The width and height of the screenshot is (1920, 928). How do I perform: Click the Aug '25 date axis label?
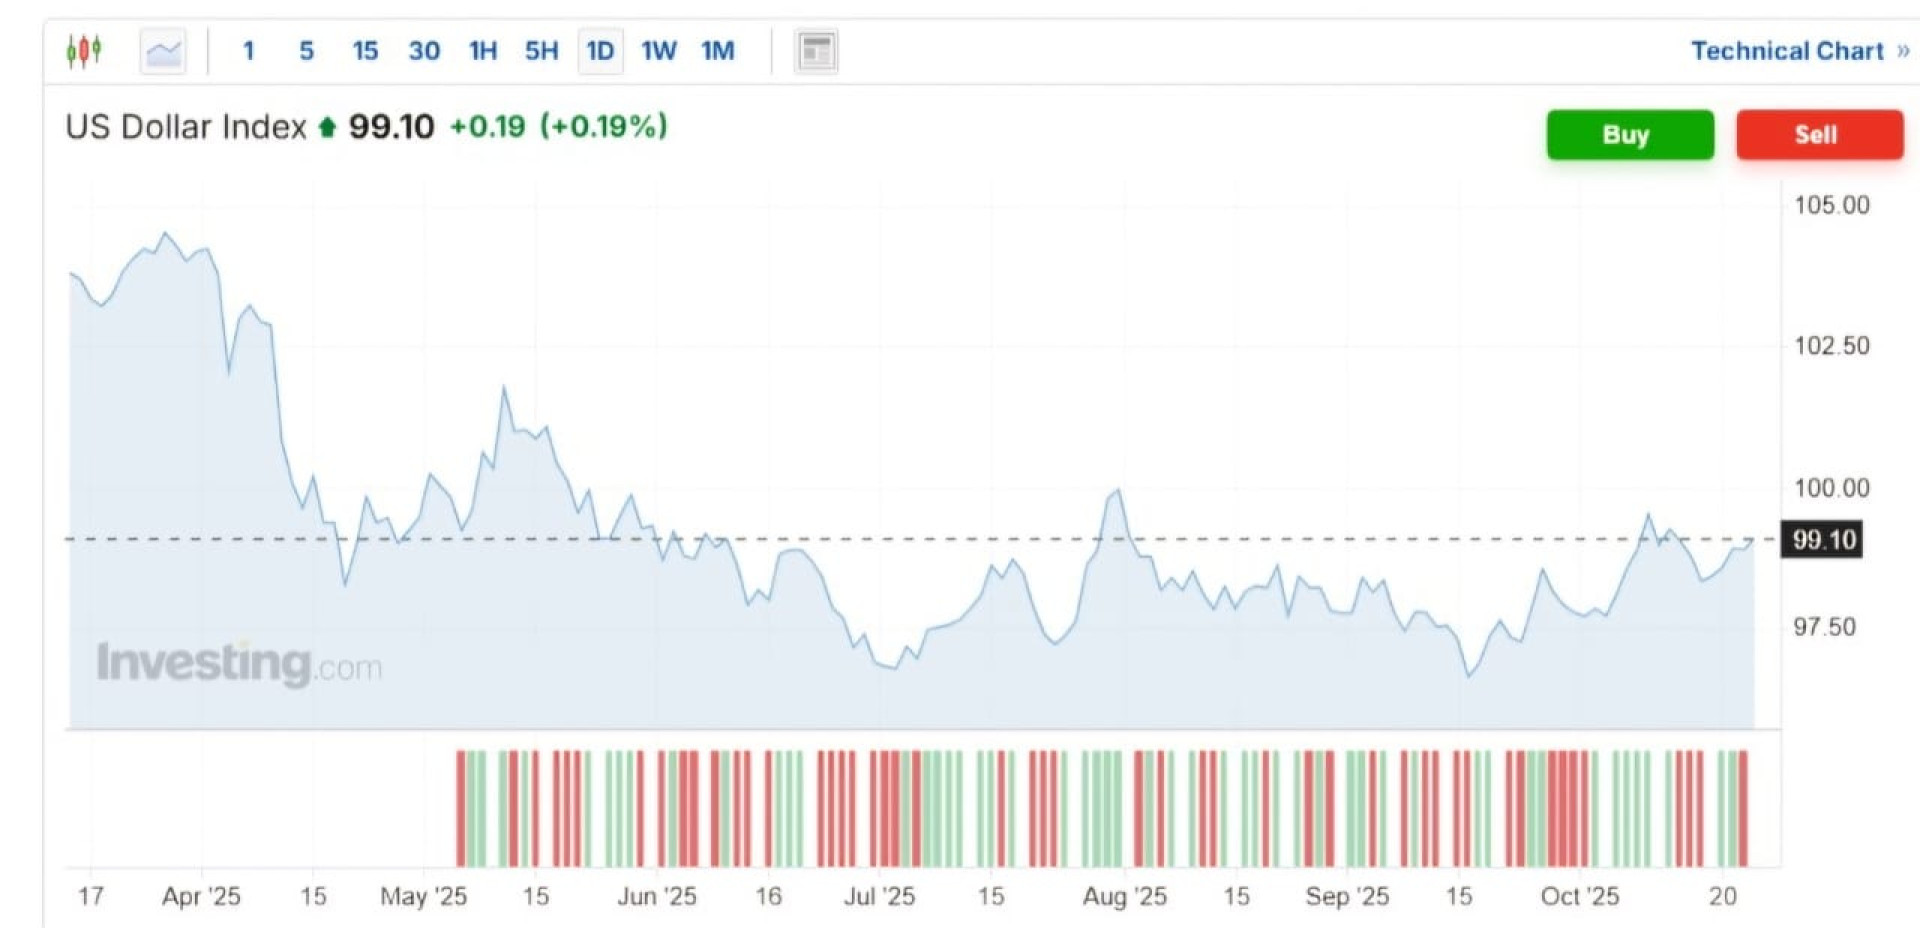[1124, 896]
